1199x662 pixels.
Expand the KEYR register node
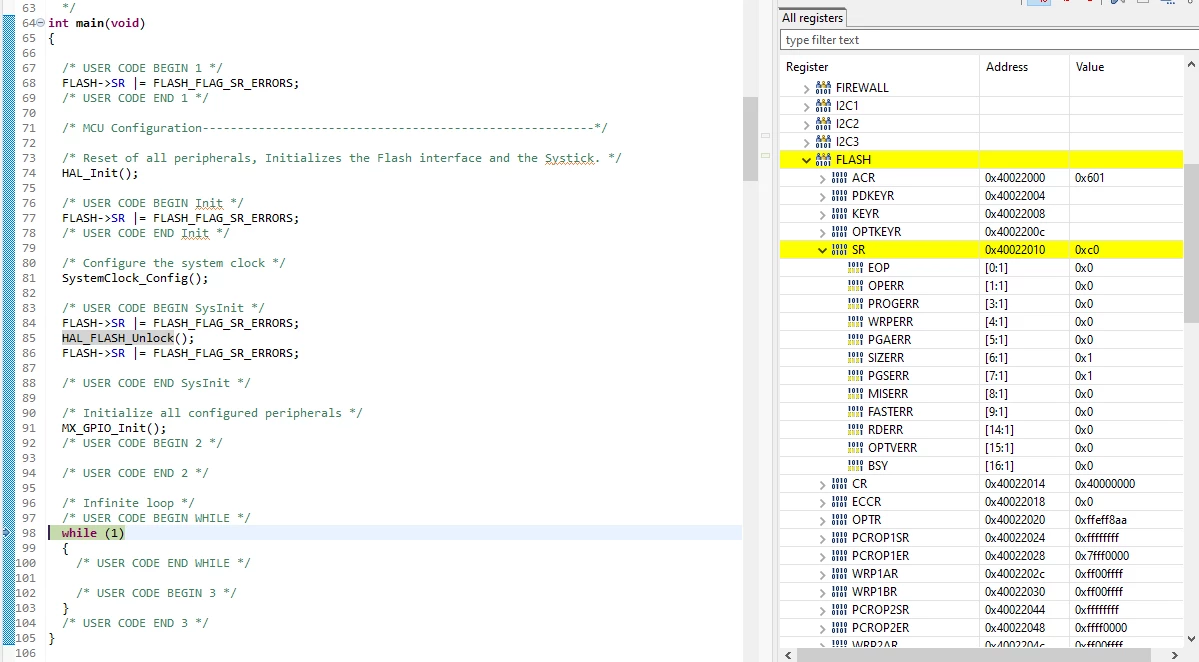click(822, 214)
